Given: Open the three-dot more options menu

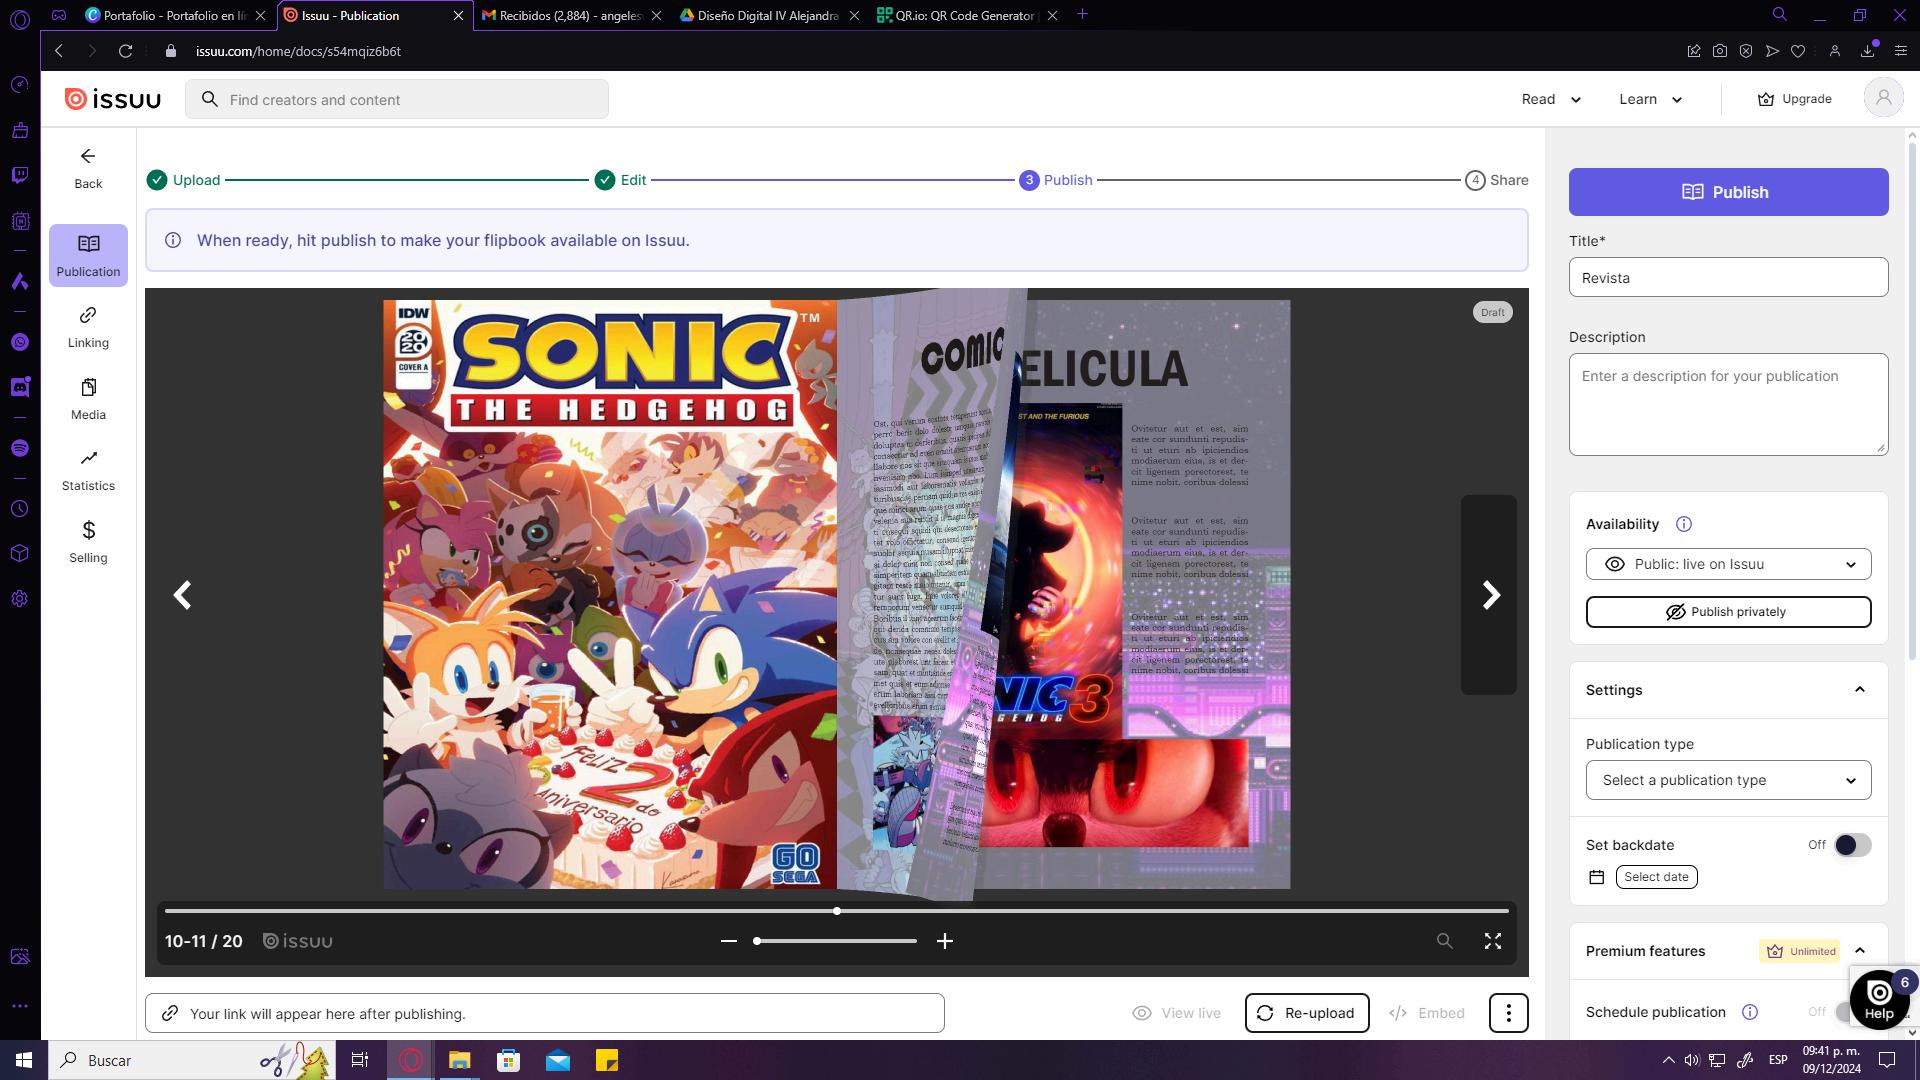Looking at the screenshot, I should (1508, 1013).
